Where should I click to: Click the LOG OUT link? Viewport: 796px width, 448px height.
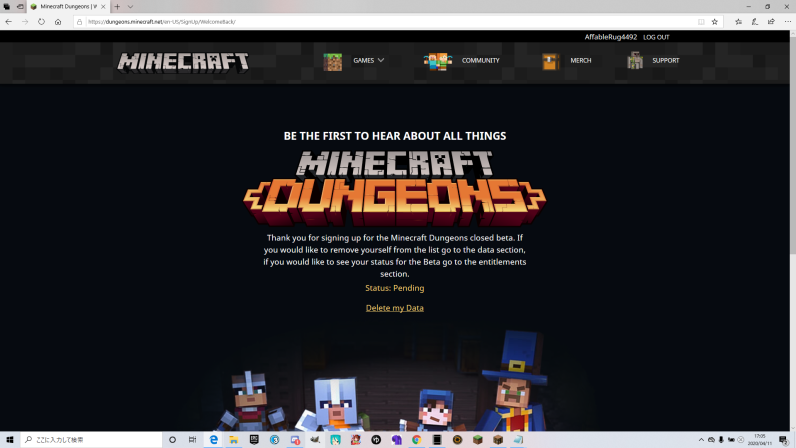[x=656, y=37]
